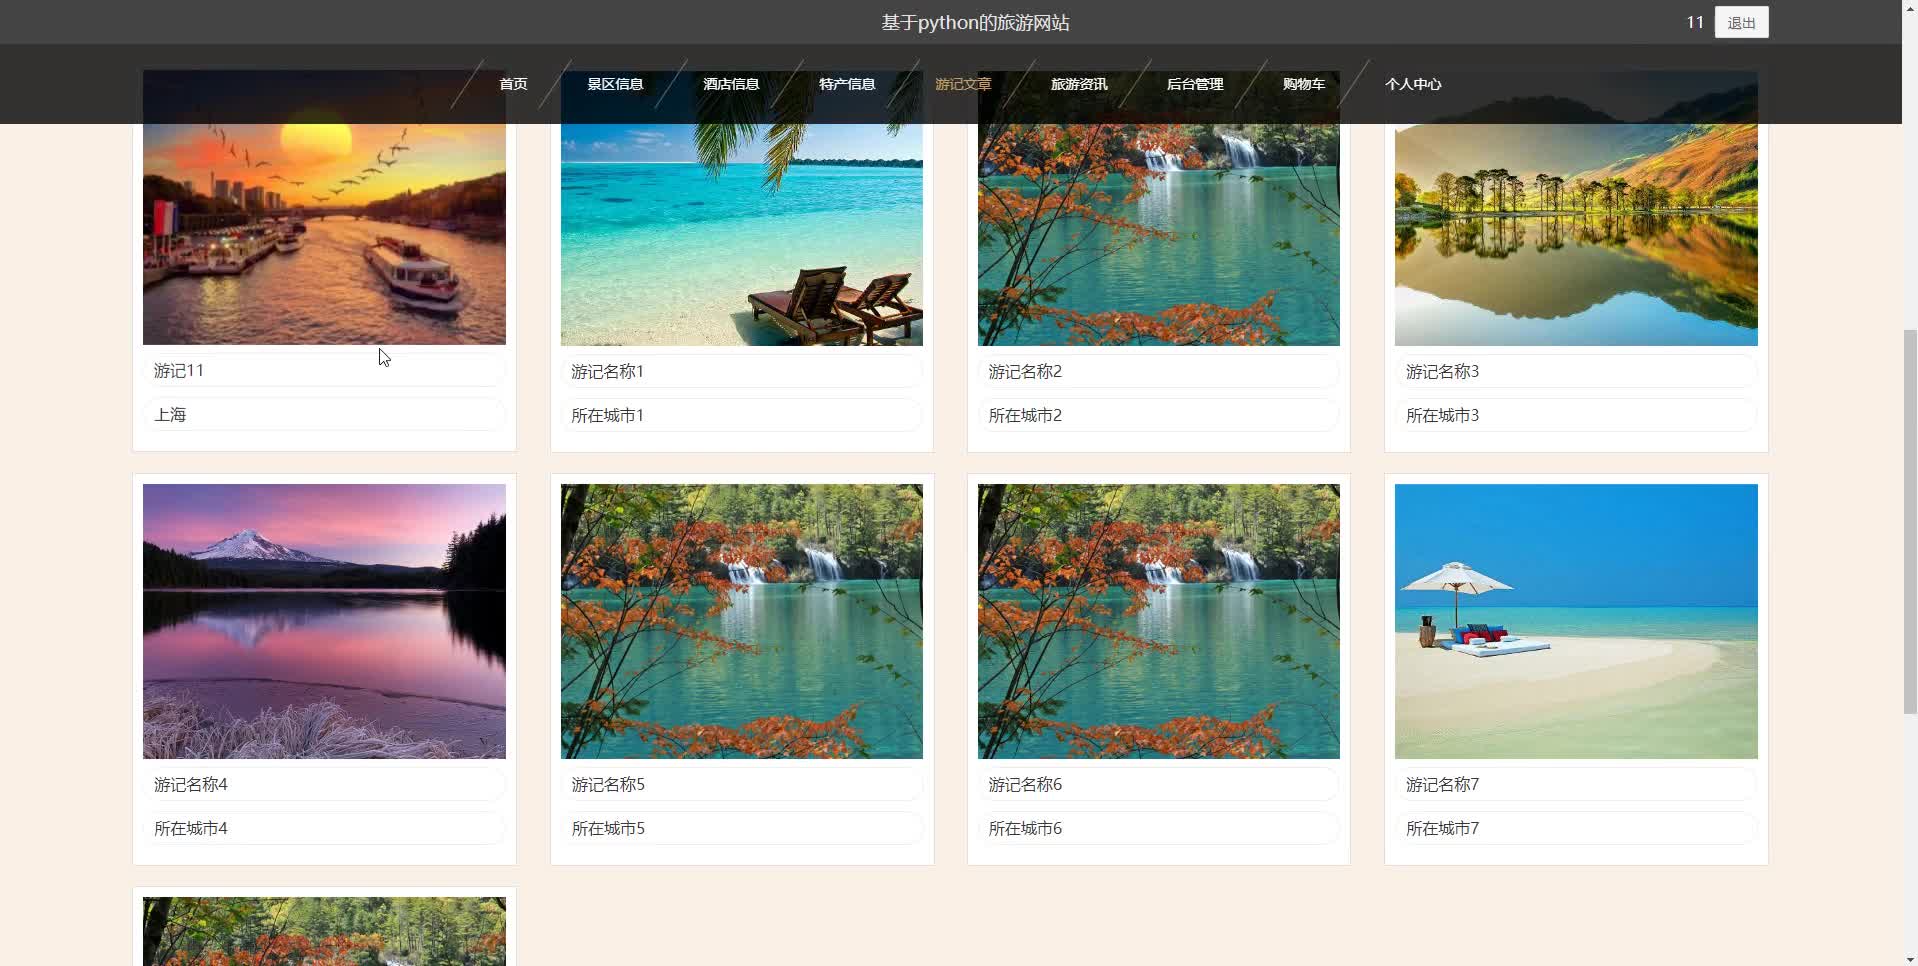Click the title 游记名称5
This screenshot has height=966, width=1918.
click(608, 785)
